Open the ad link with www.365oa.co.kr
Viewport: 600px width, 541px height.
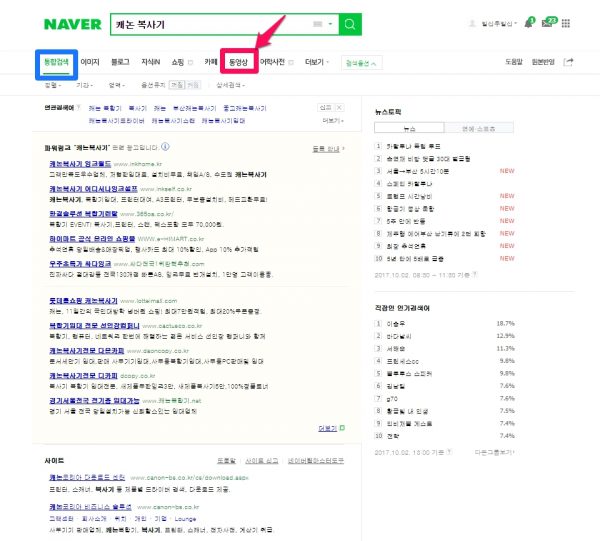pyautogui.click(x=83, y=213)
